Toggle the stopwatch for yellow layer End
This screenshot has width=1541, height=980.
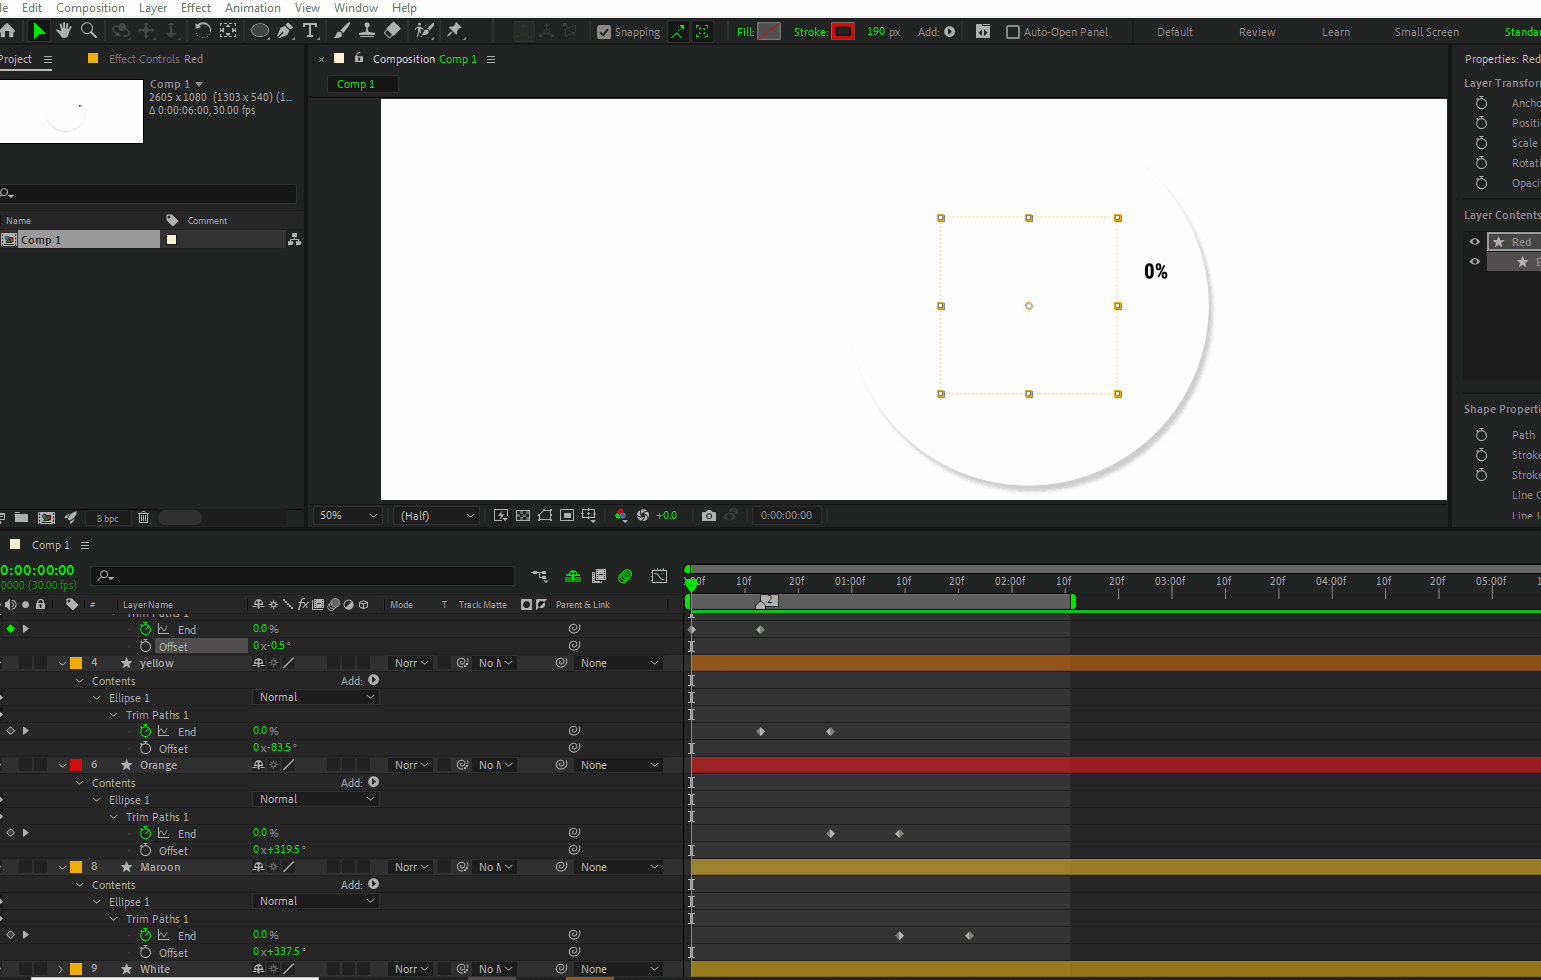[146, 731]
